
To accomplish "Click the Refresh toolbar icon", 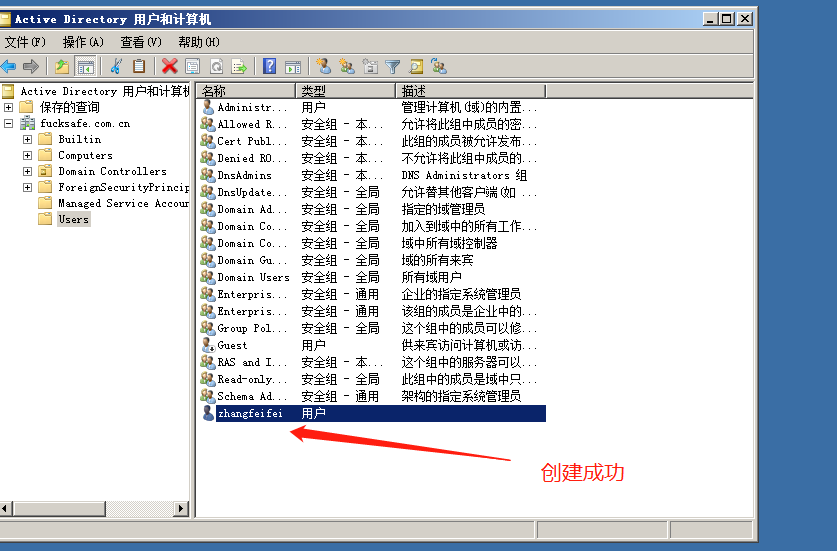I will [x=216, y=66].
